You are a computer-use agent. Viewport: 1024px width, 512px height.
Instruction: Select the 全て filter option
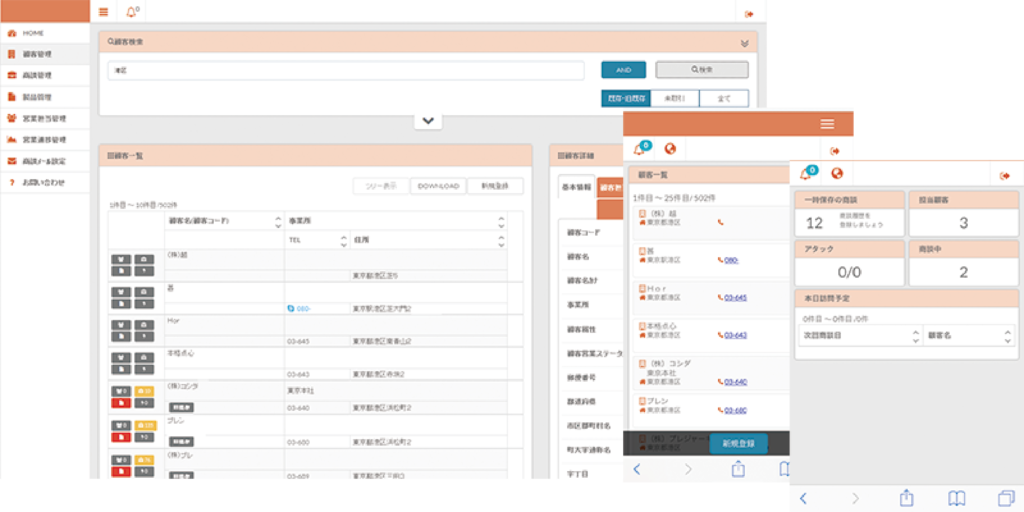(724, 98)
